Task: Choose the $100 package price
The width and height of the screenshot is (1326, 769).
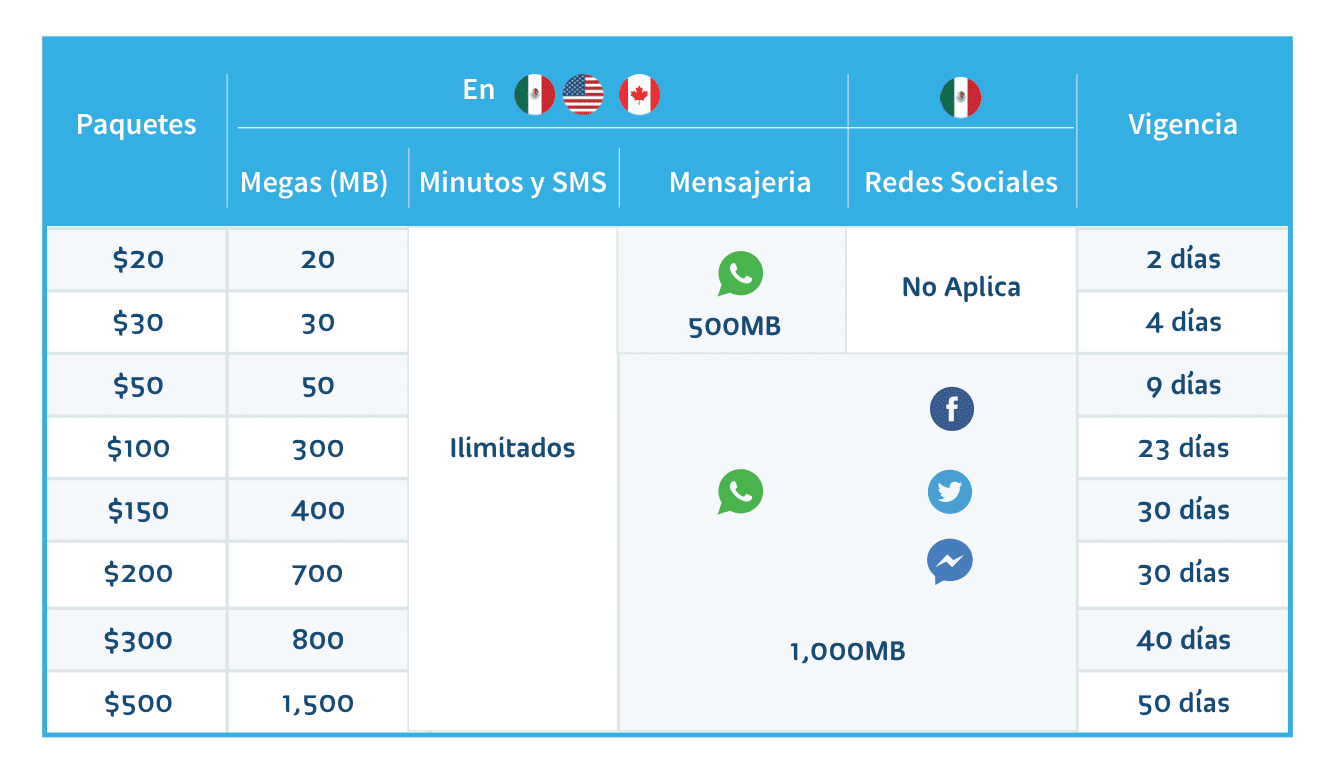Action: click(138, 448)
